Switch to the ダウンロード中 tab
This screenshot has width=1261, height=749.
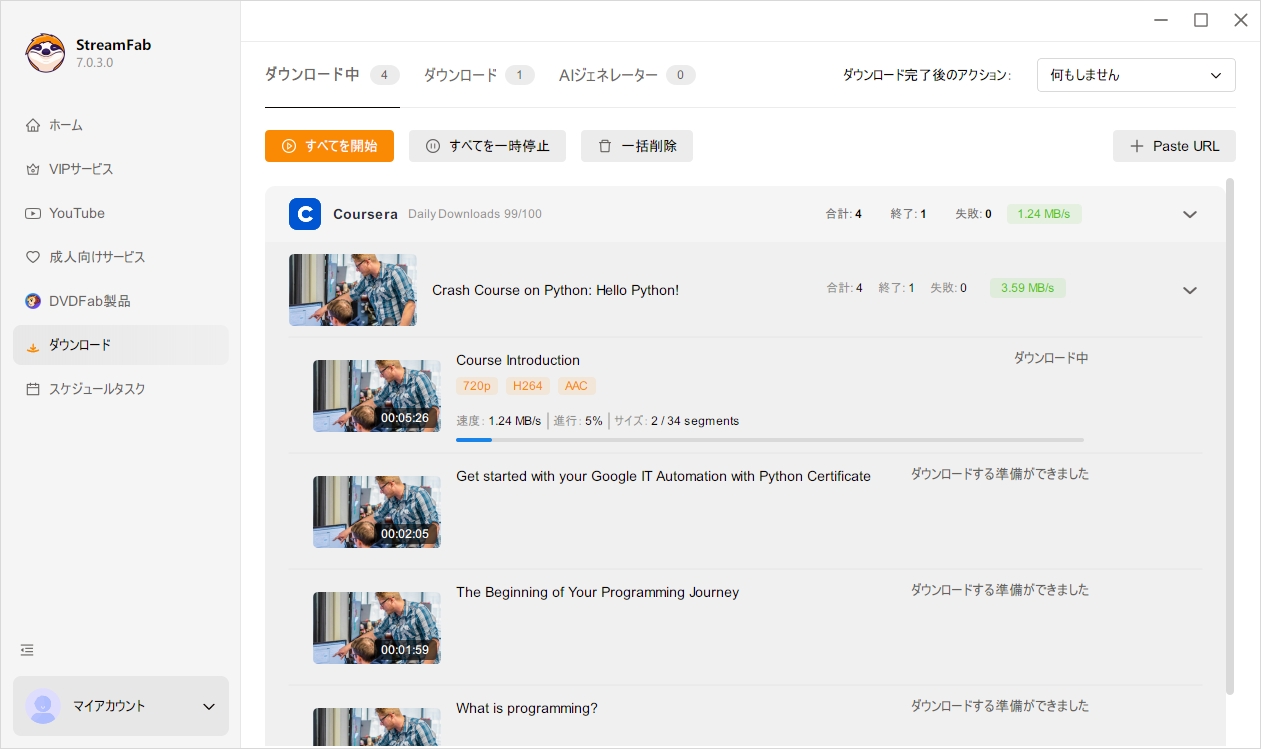(332, 75)
